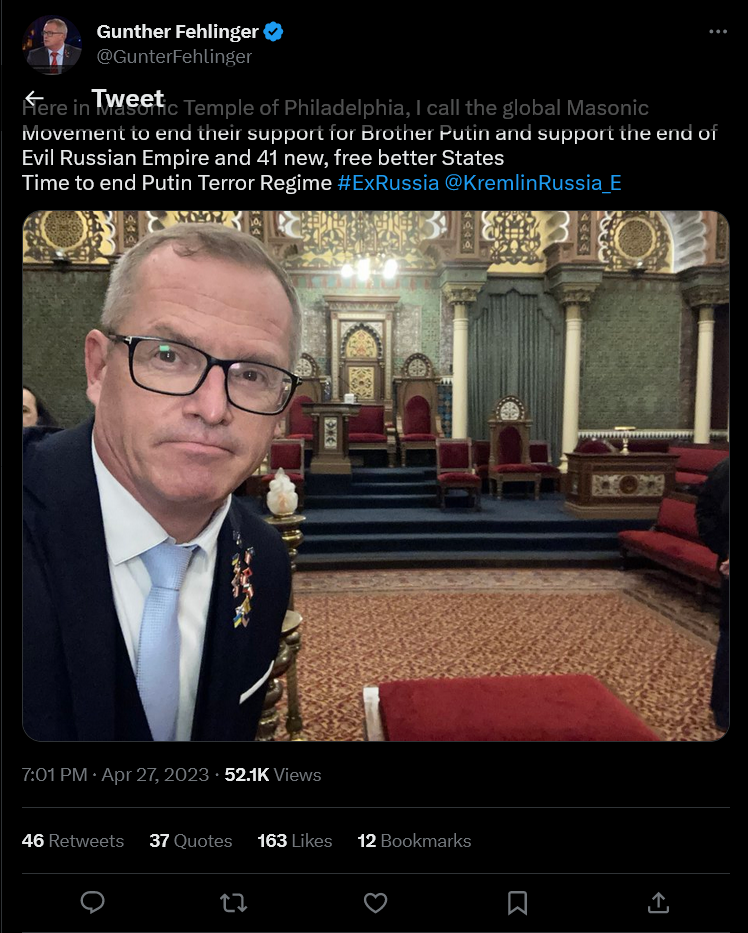The image size is (748, 933).
Task: Click the reply speech bubble icon
Action: pyautogui.click(x=92, y=903)
